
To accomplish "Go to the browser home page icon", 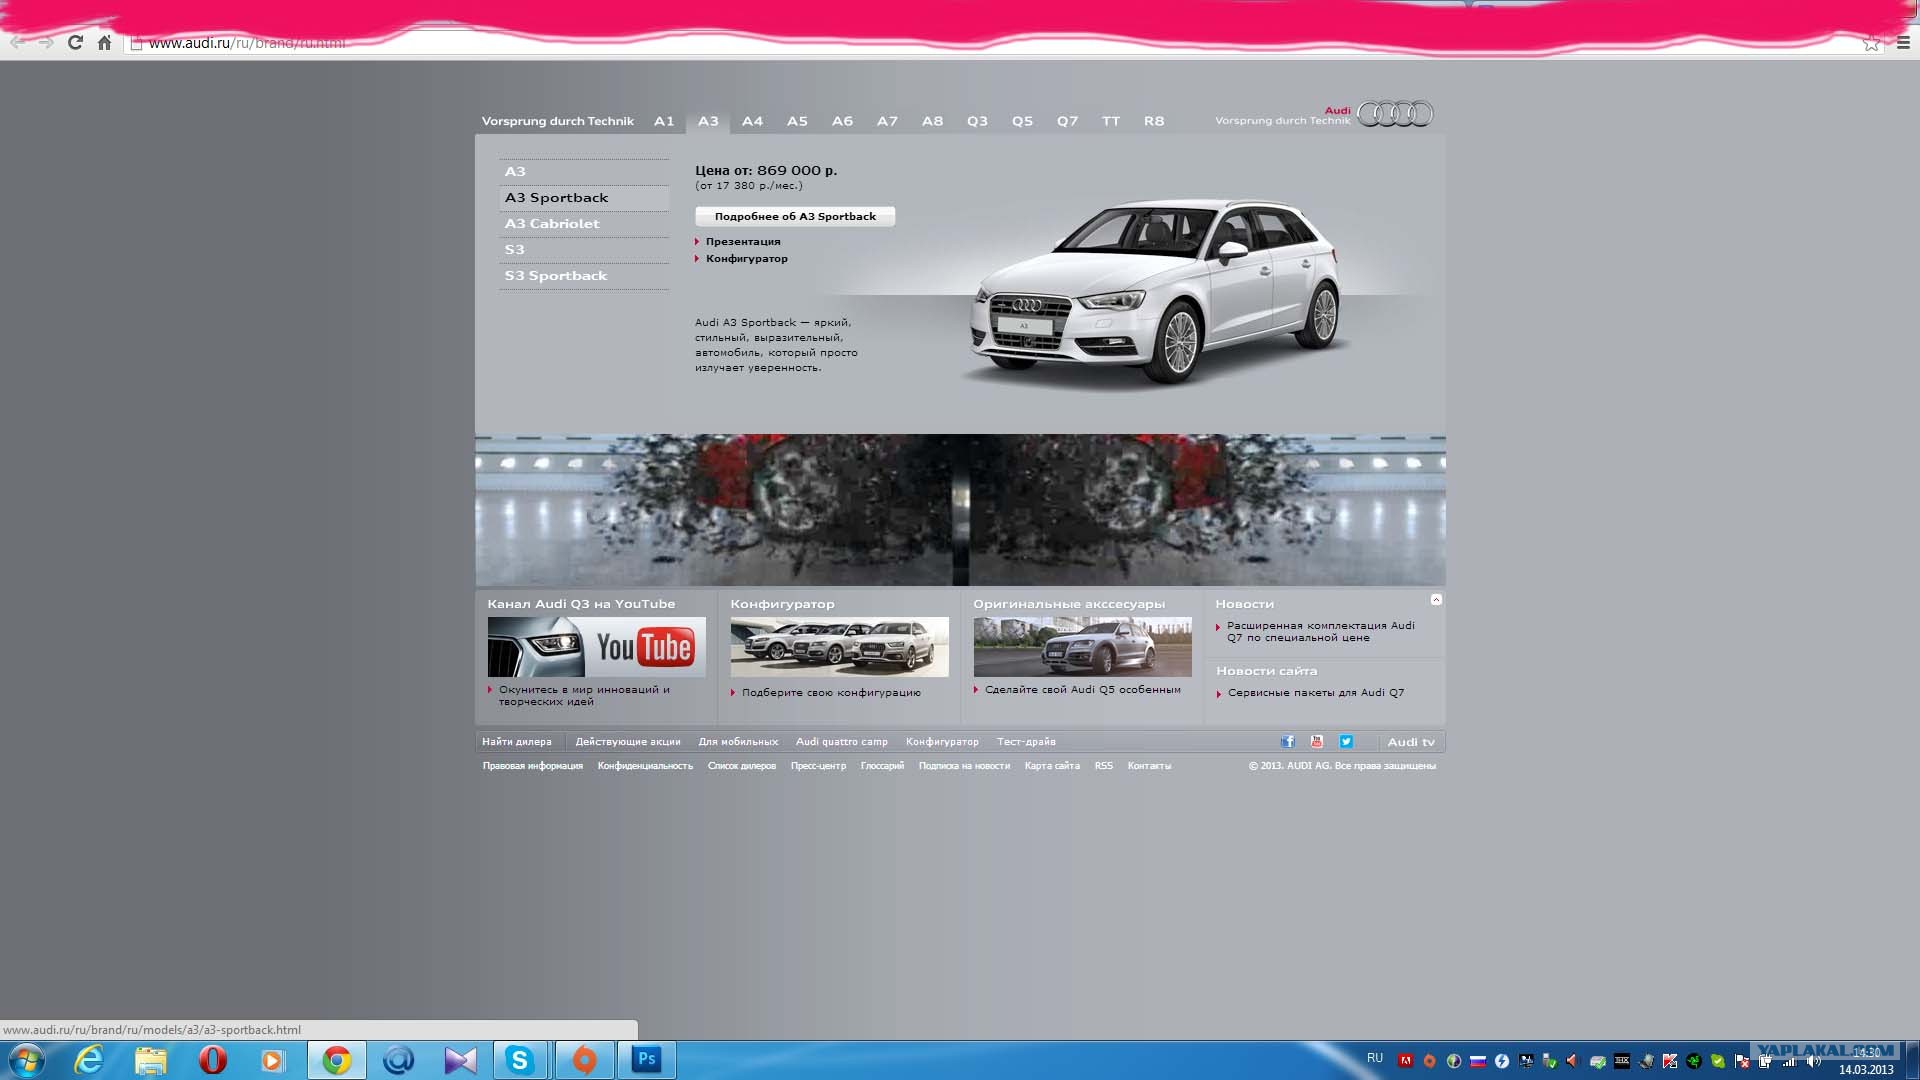I will pos(104,42).
